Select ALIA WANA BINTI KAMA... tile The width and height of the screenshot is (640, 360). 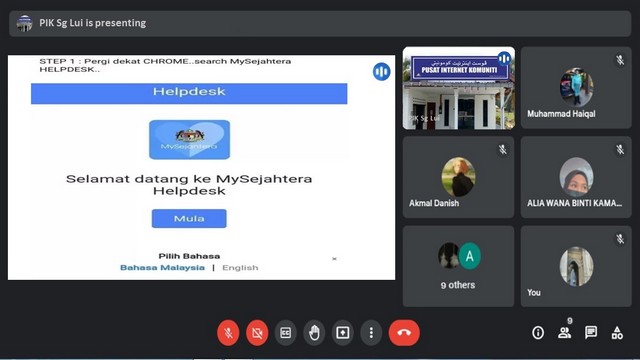576,177
